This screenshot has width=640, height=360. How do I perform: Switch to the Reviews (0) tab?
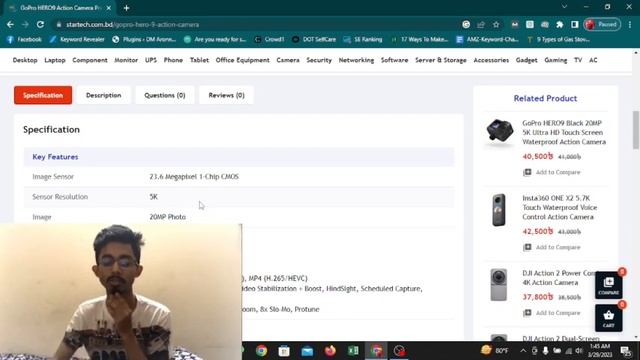(x=227, y=95)
